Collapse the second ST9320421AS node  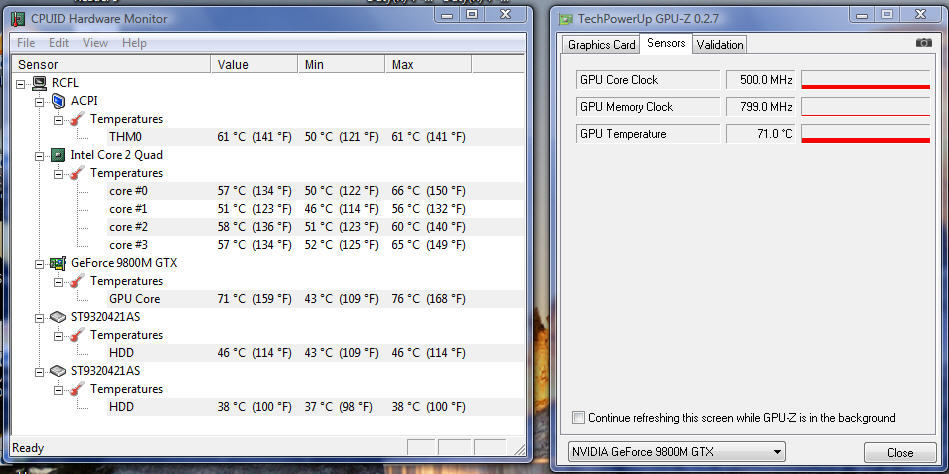tap(40, 371)
